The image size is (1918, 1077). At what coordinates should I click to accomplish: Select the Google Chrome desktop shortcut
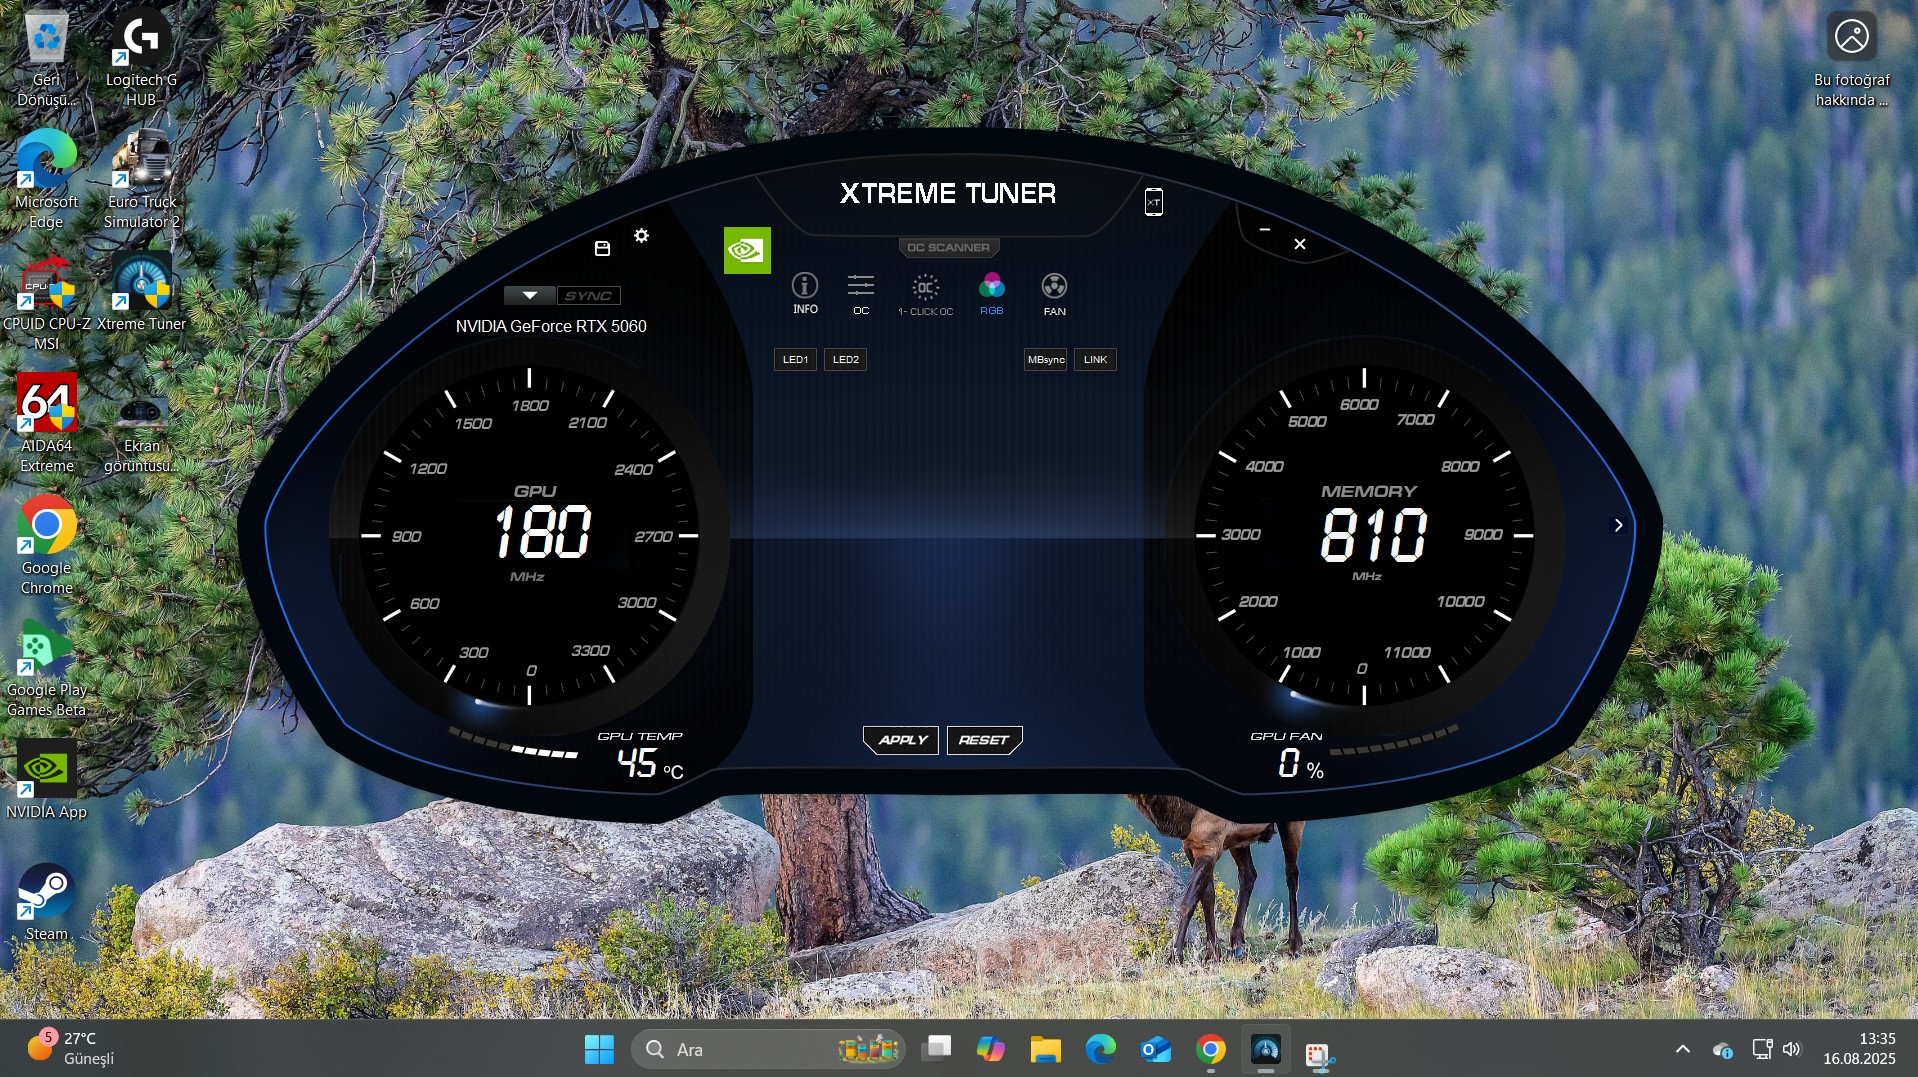pos(46,546)
